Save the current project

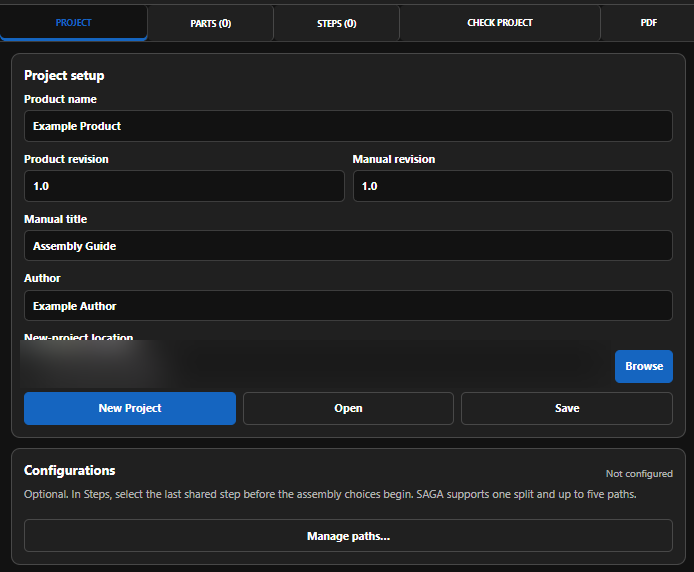[567, 408]
